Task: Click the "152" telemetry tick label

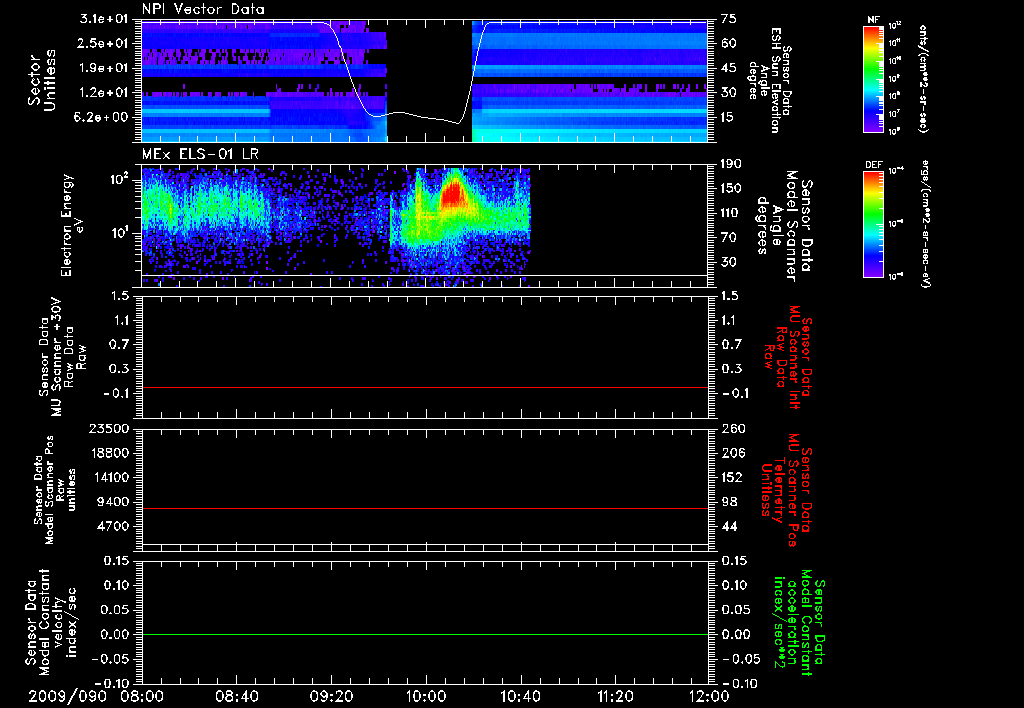Action: coord(732,477)
